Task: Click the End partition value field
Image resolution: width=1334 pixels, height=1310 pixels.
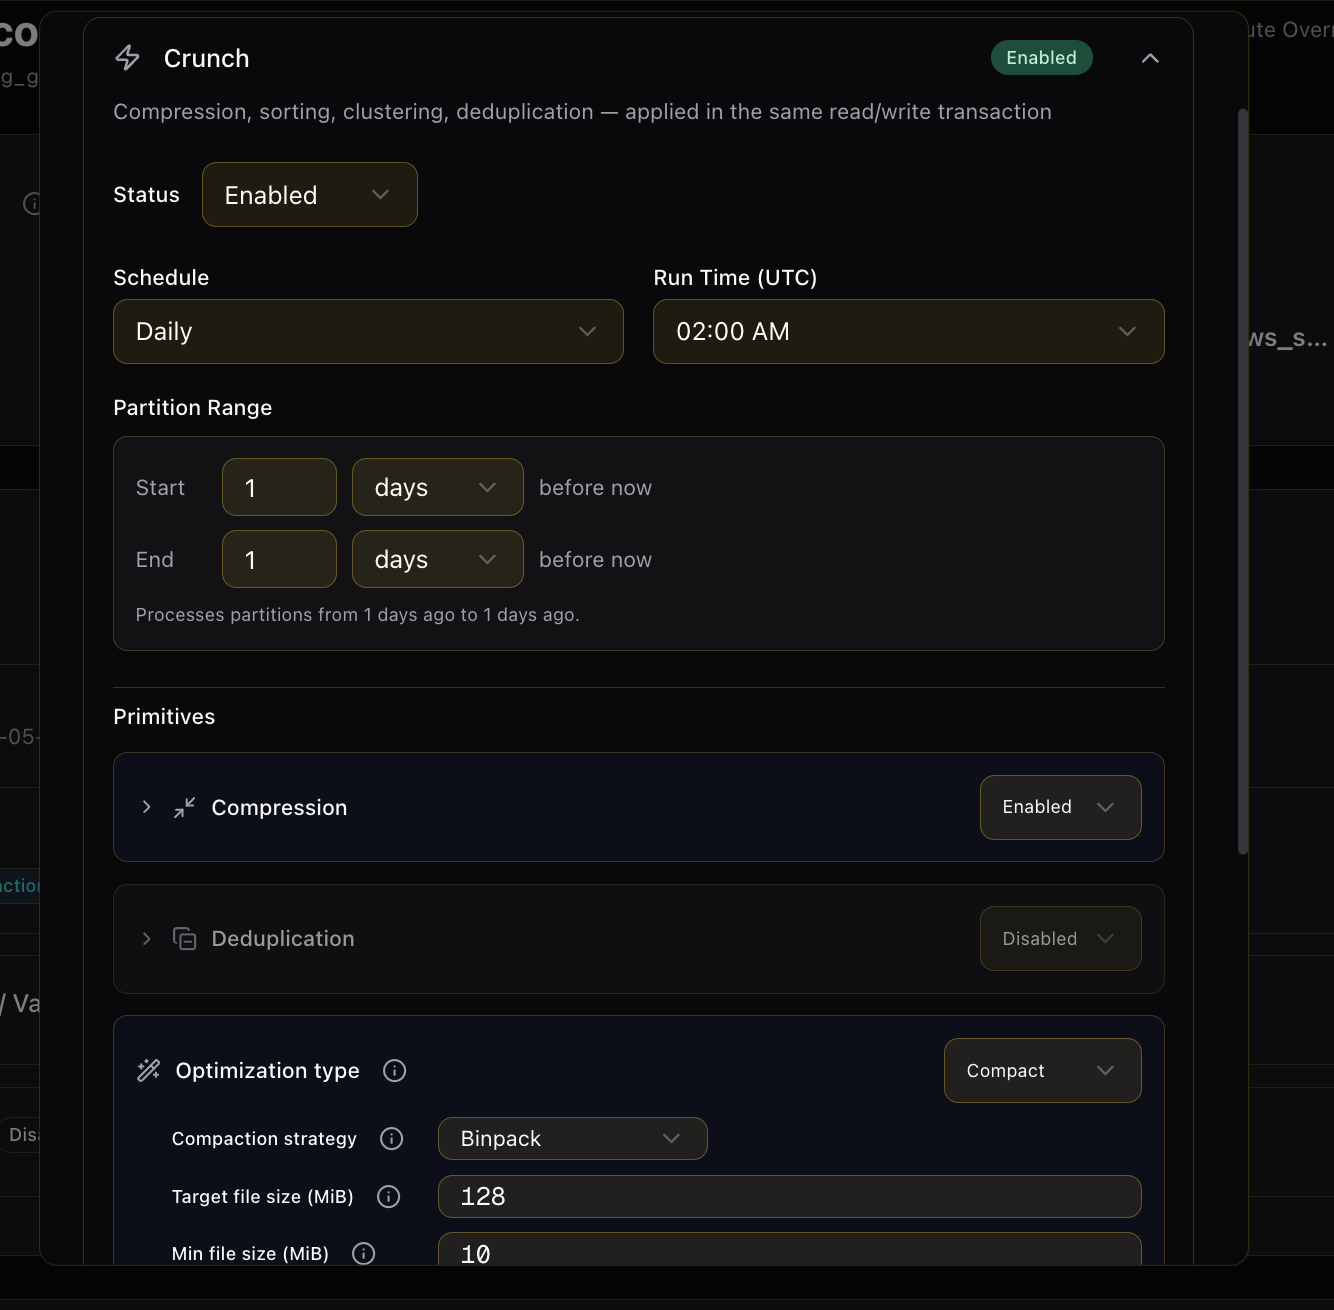Action: pyautogui.click(x=279, y=560)
